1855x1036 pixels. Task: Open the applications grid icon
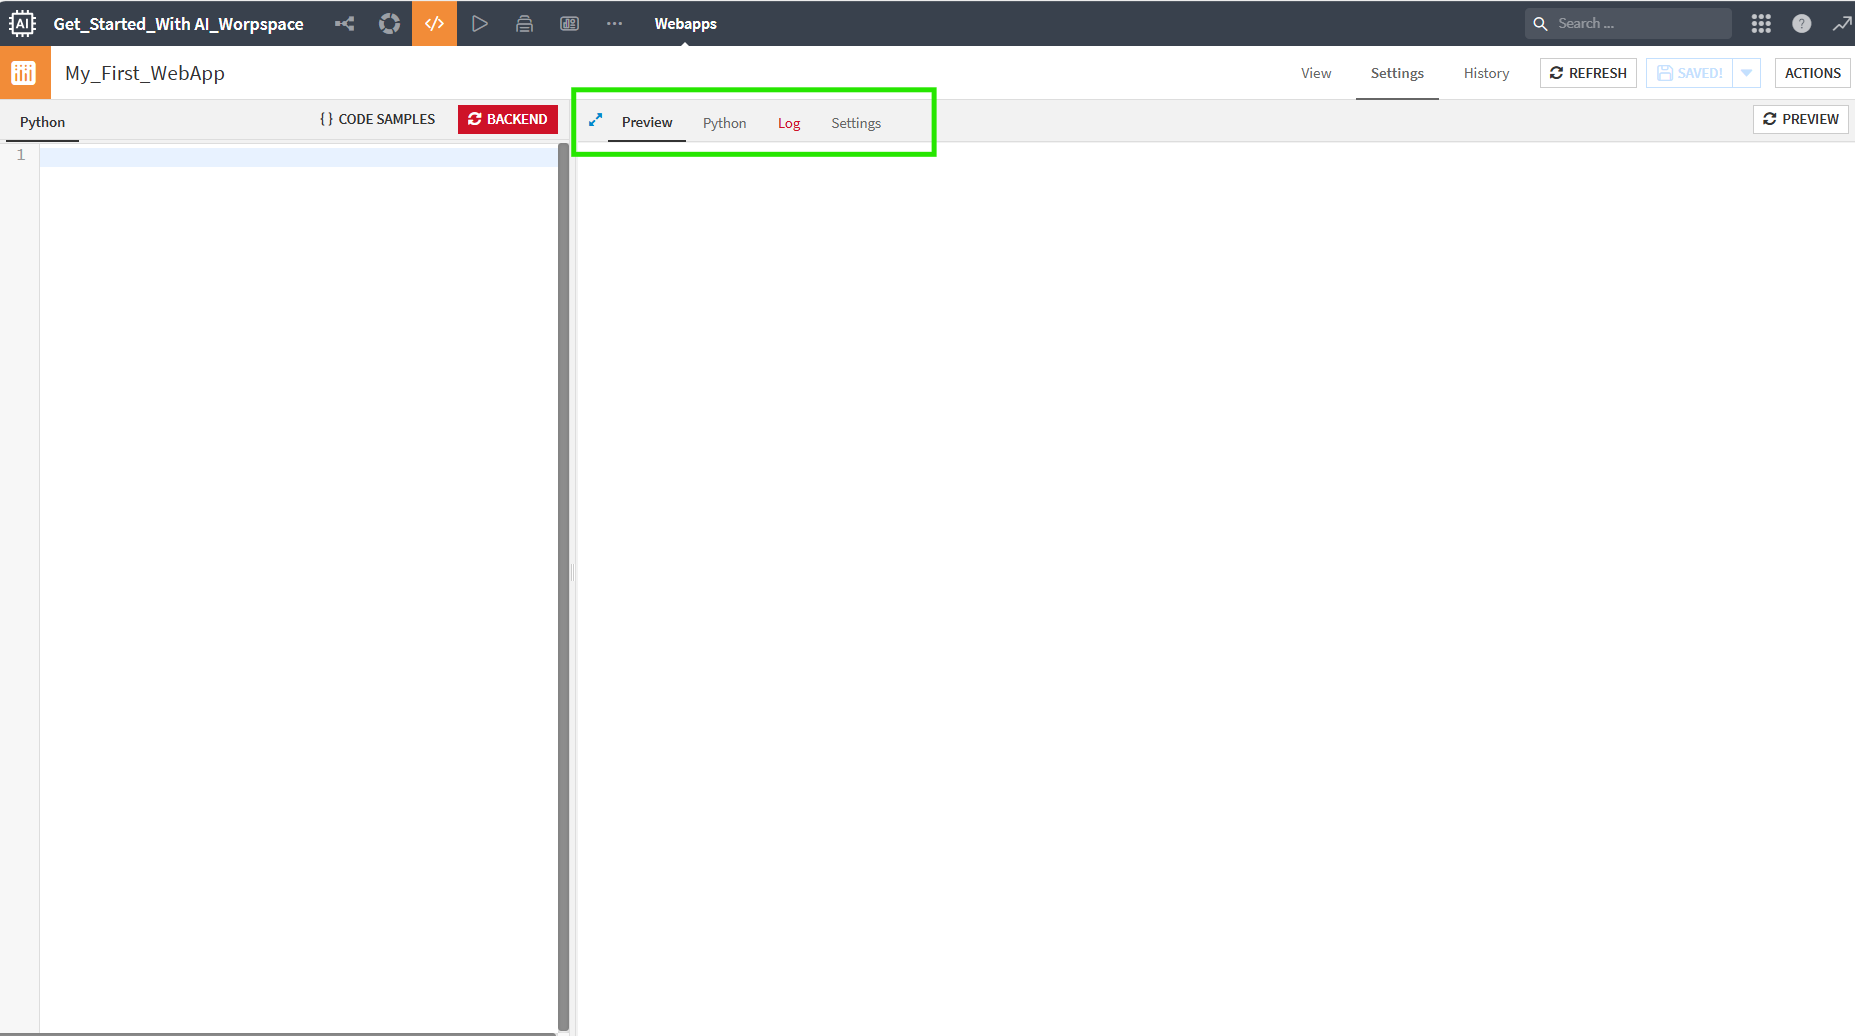[1761, 23]
